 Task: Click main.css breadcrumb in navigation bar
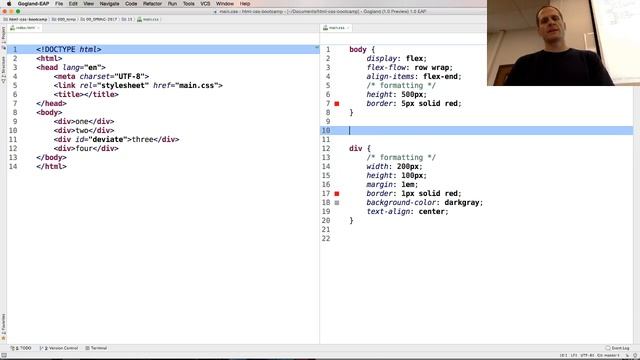click(x=148, y=19)
